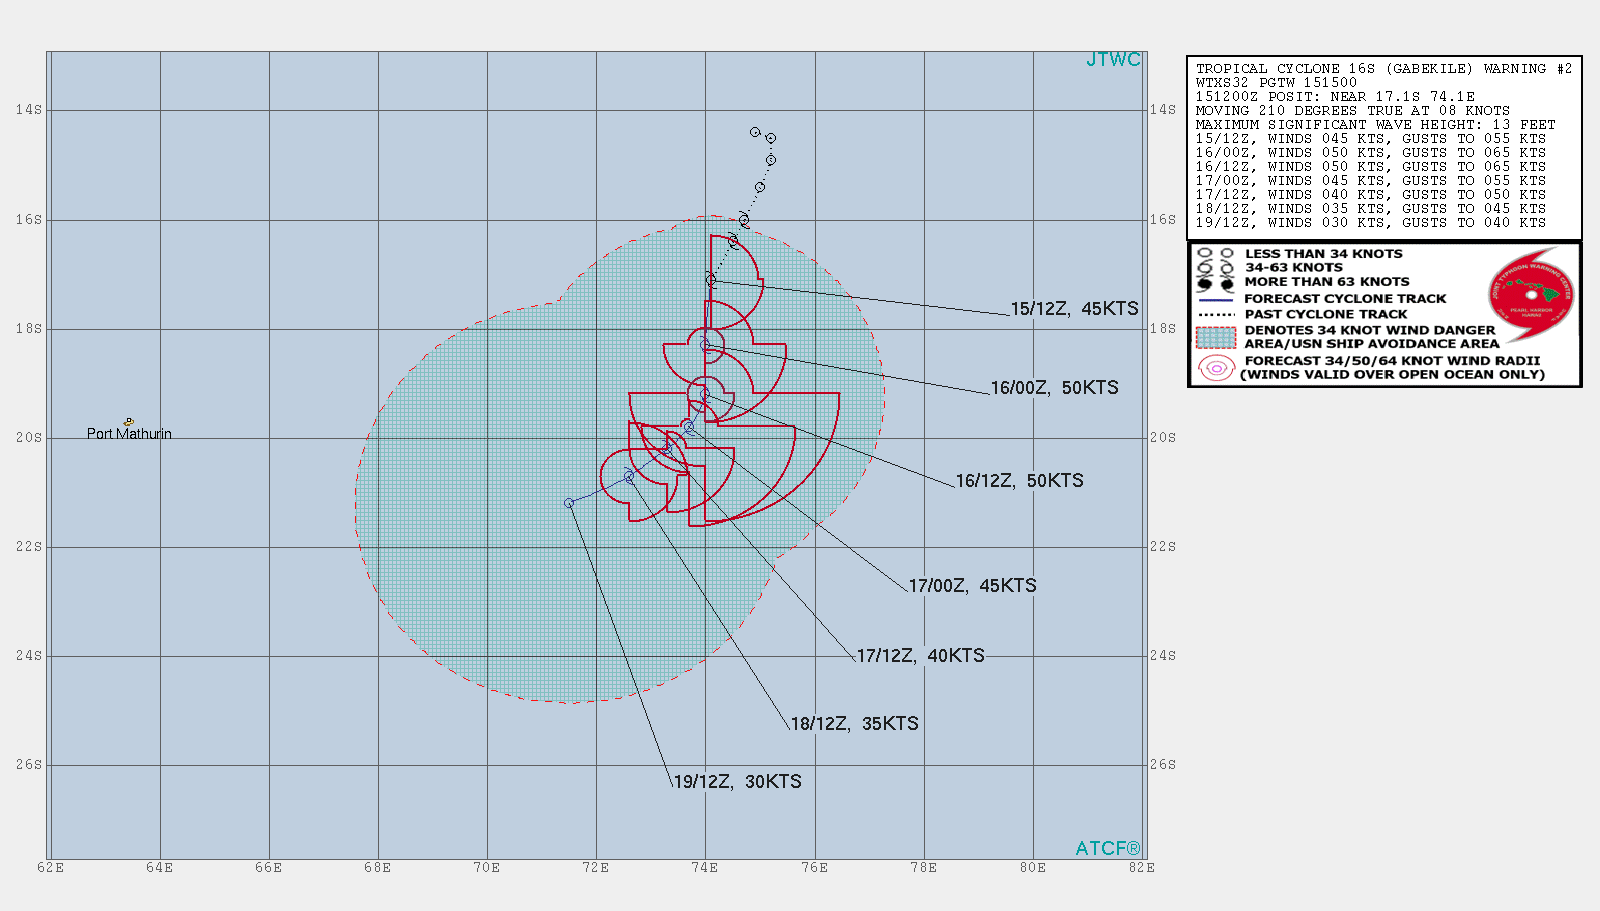Click the '19/12Z, 30KTS' forecast label

[x=737, y=782]
